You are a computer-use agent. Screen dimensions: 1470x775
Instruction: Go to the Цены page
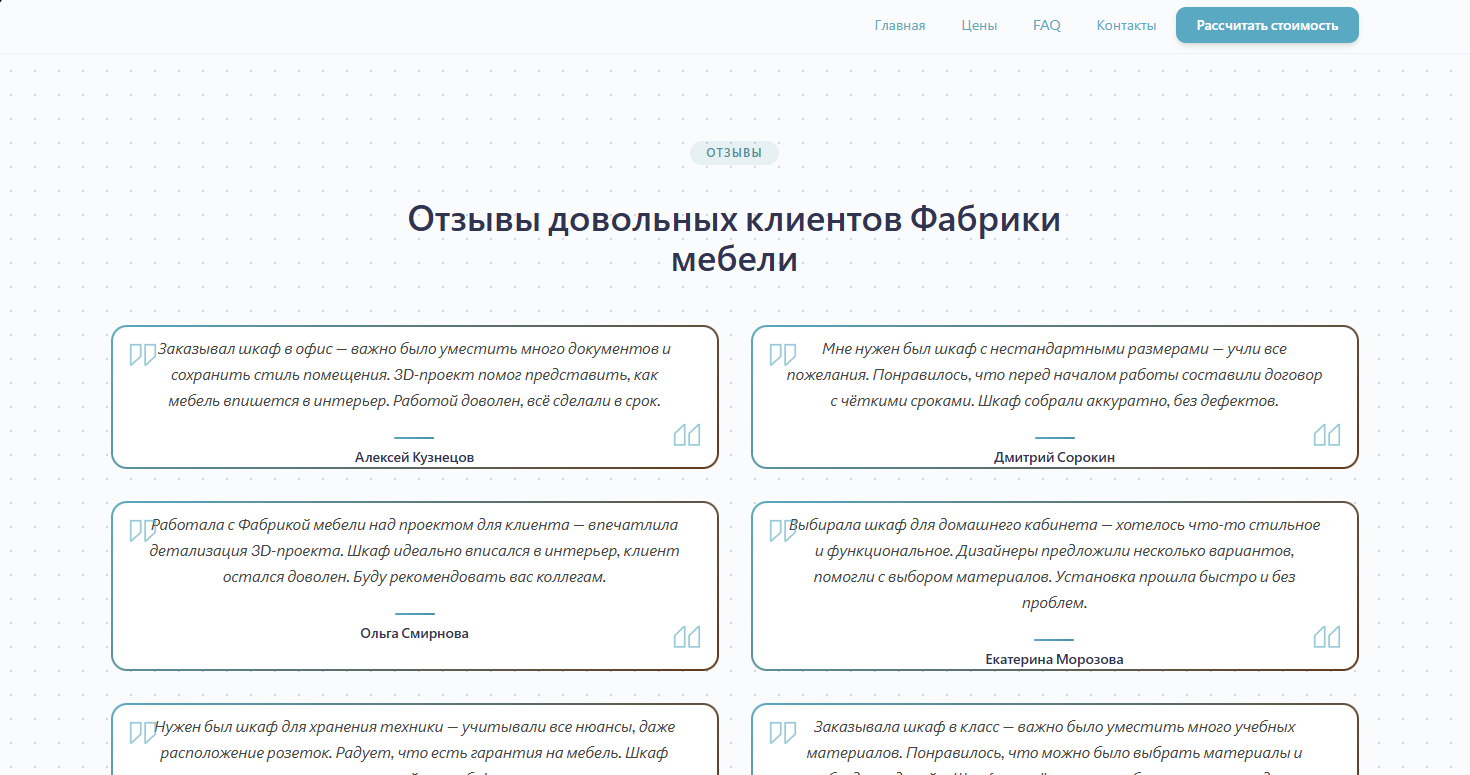click(979, 26)
